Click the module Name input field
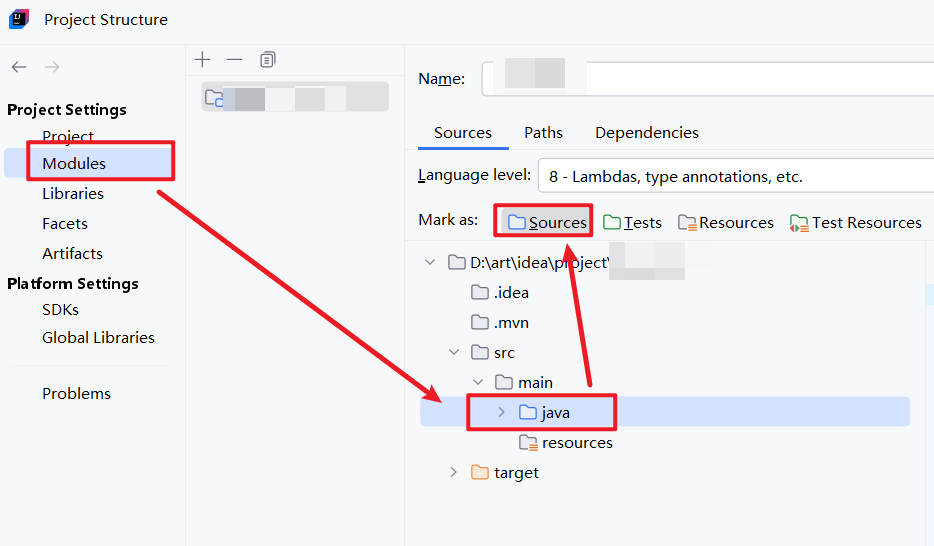This screenshot has height=546, width=934. [x=708, y=79]
